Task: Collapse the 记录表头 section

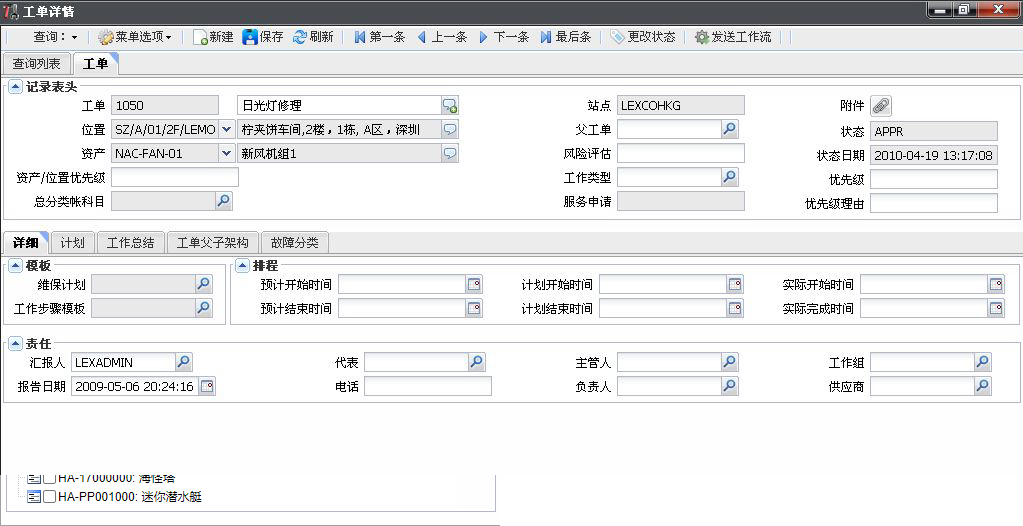Action: point(16,87)
